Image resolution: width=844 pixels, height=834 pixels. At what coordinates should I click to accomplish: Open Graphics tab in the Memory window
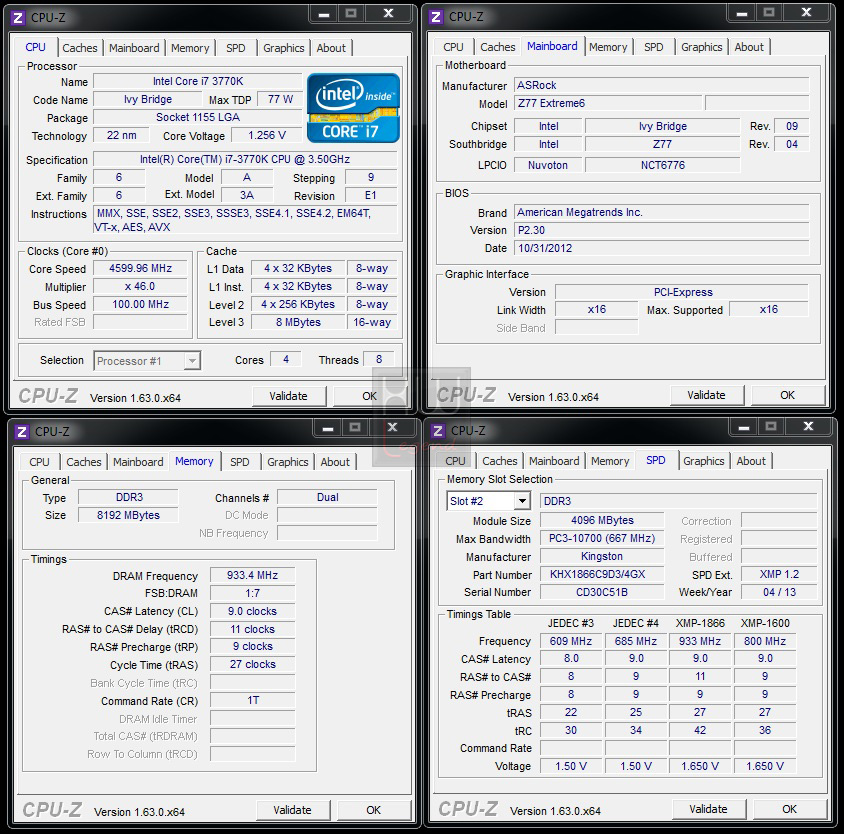pyautogui.click(x=288, y=462)
